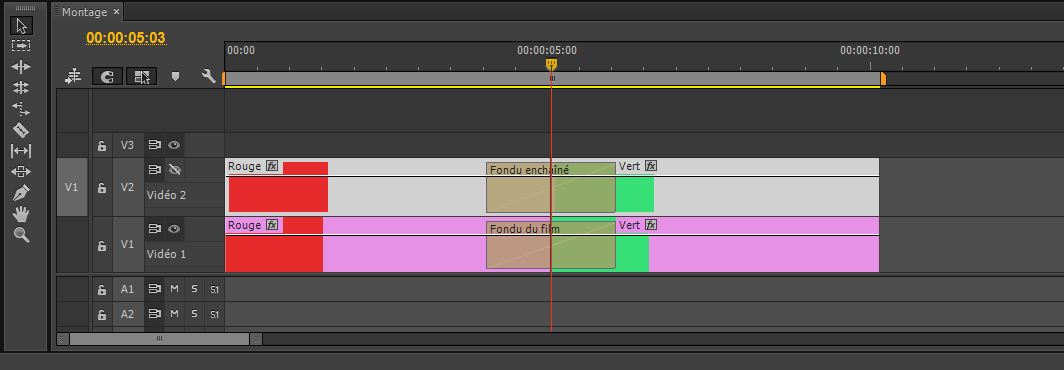Show the hidden V2 track output

coord(174,169)
